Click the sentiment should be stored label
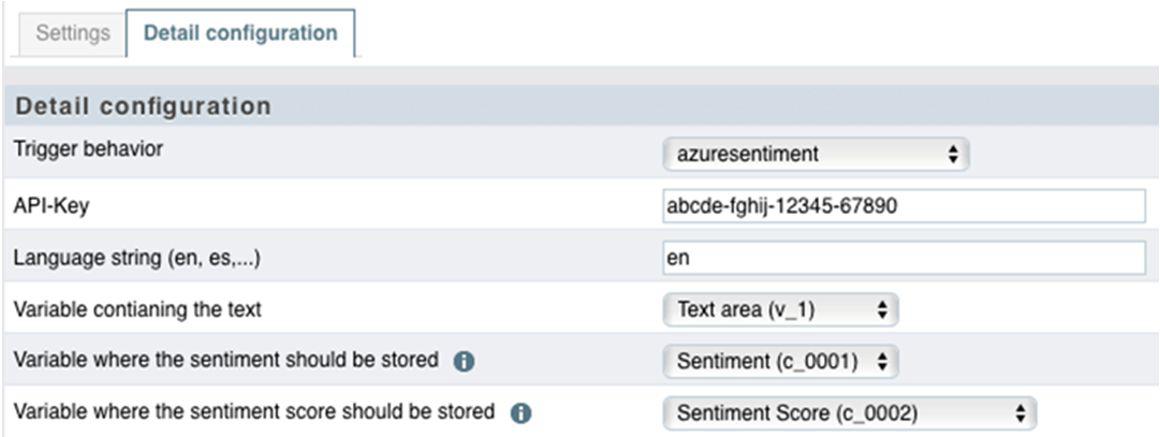Image resolution: width=1160 pixels, height=437 pixels. click(226, 361)
